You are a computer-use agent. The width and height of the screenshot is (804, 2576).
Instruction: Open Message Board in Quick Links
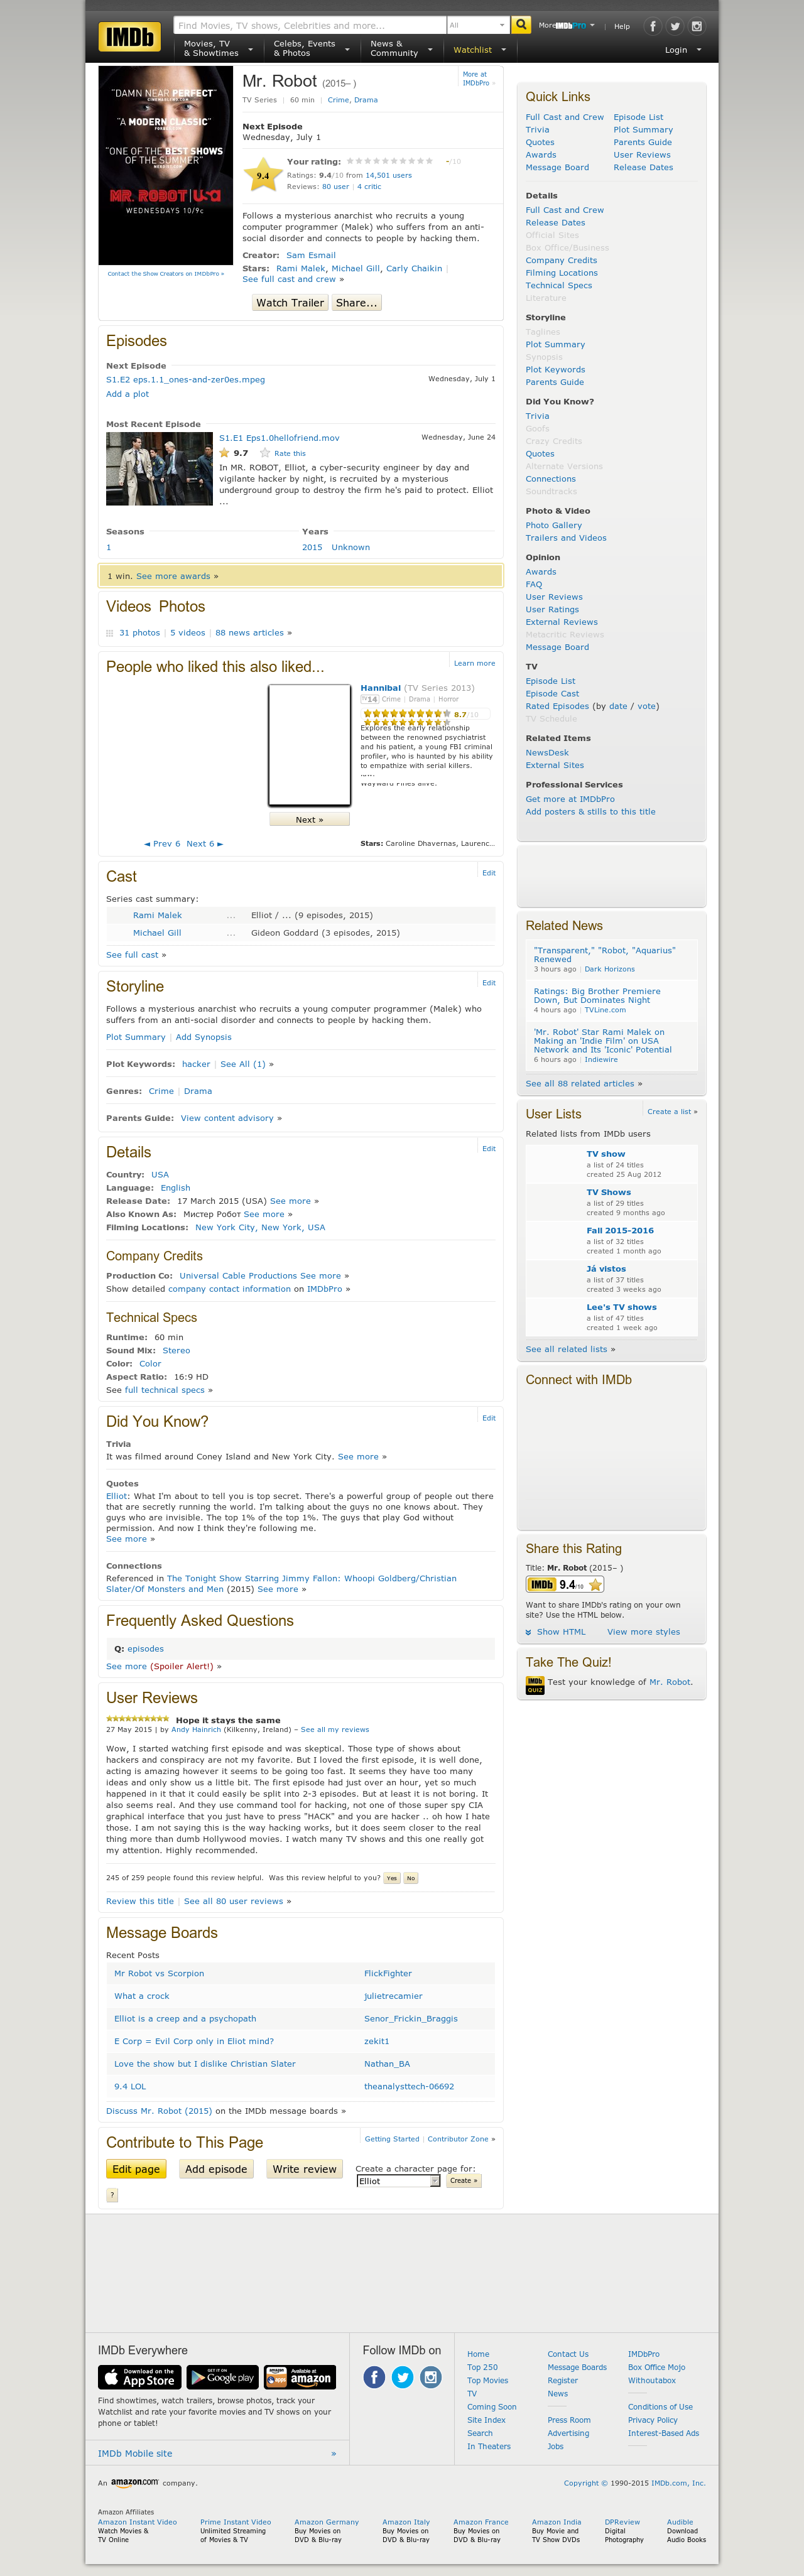[x=557, y=167]
